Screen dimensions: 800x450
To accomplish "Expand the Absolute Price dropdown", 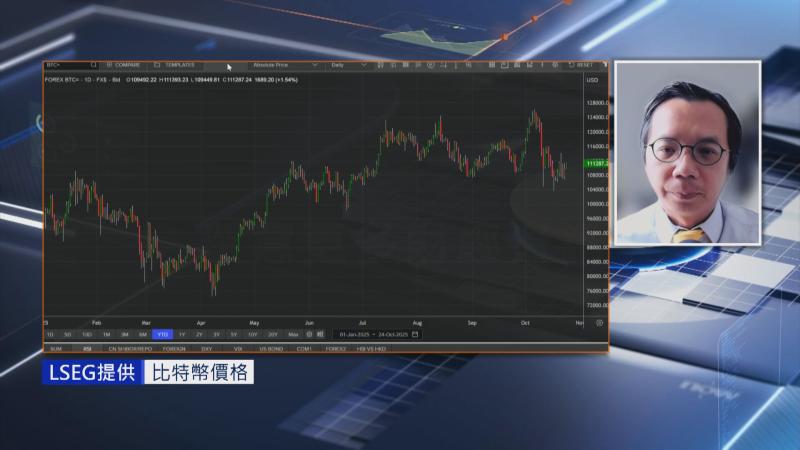I will pyautogui.click(x=284, y=65).
